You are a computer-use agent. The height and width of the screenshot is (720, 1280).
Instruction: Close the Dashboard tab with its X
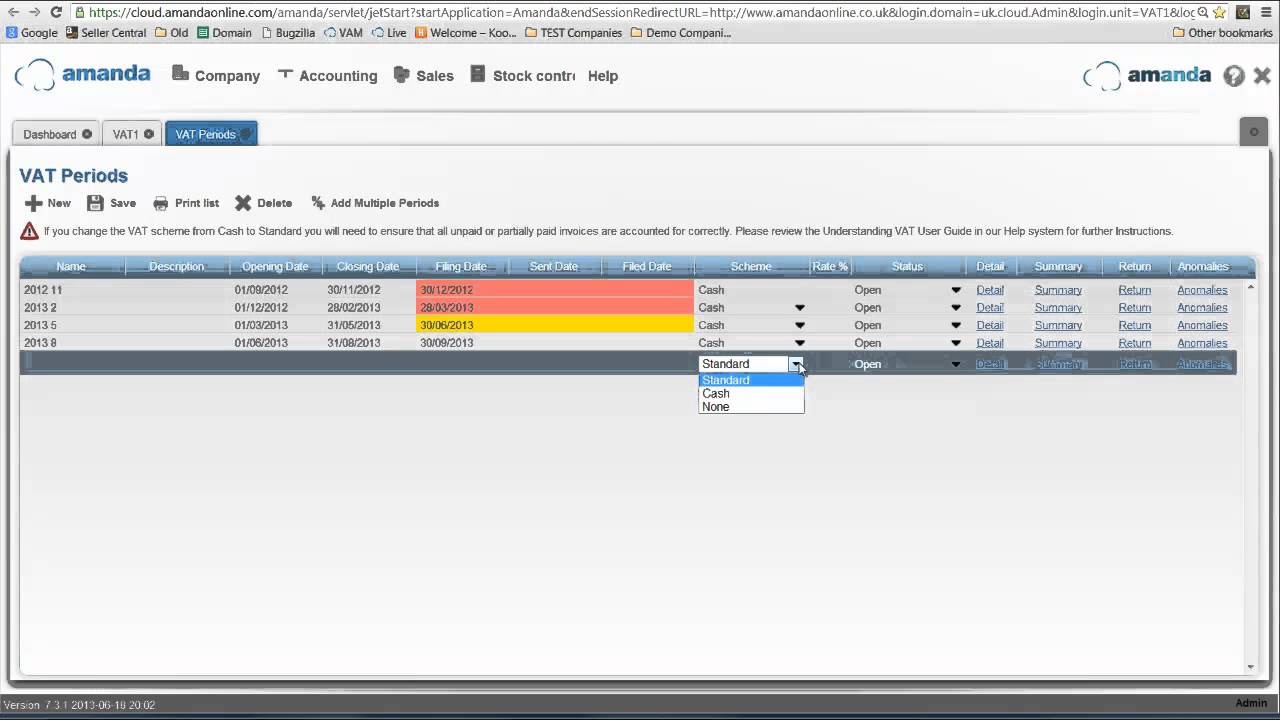(87, 134)
